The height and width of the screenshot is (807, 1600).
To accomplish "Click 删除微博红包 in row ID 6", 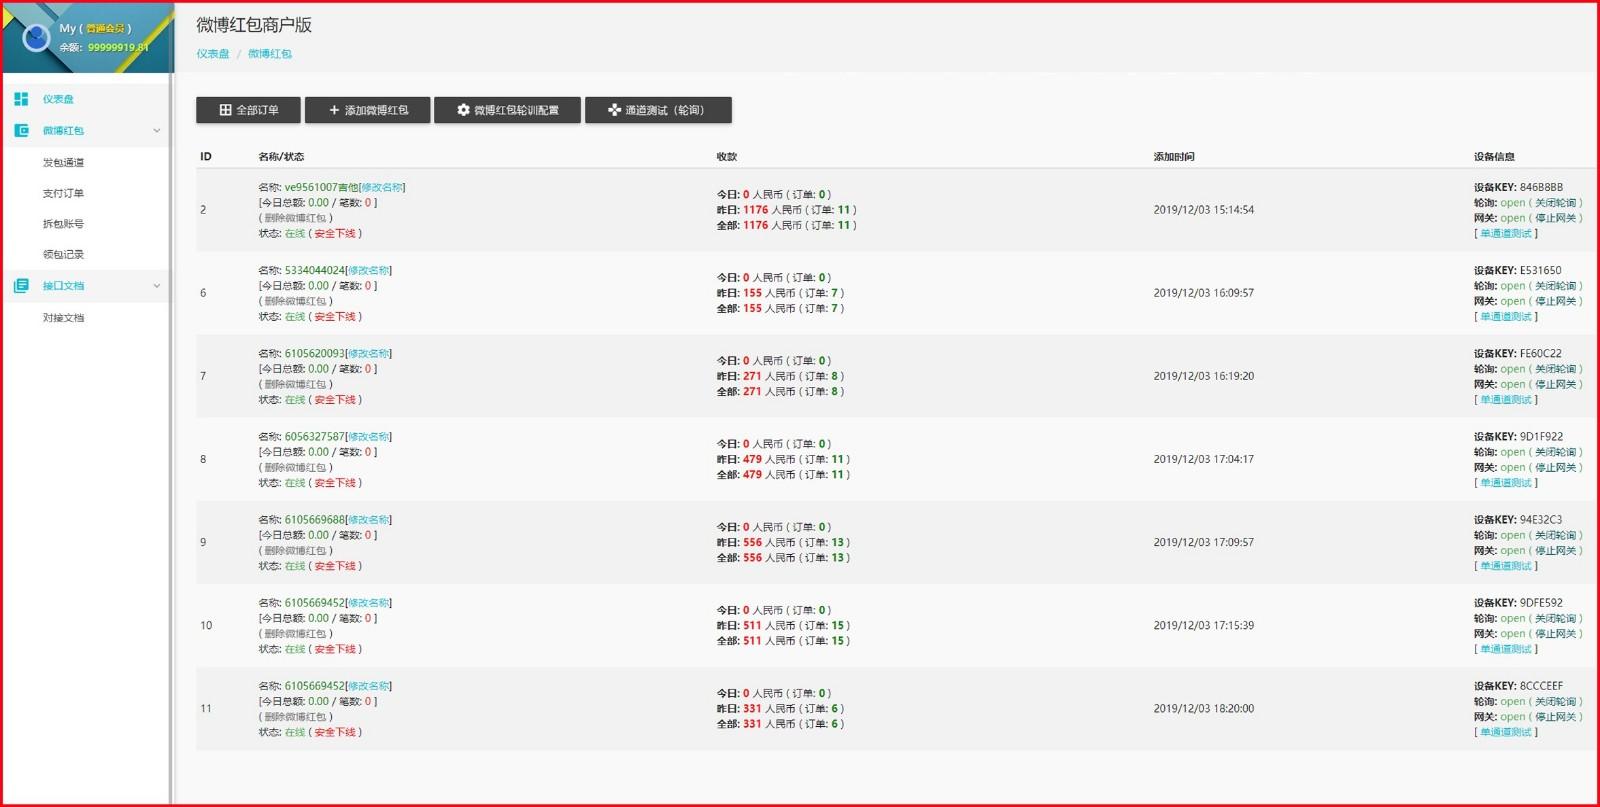I will click(295, 301).
